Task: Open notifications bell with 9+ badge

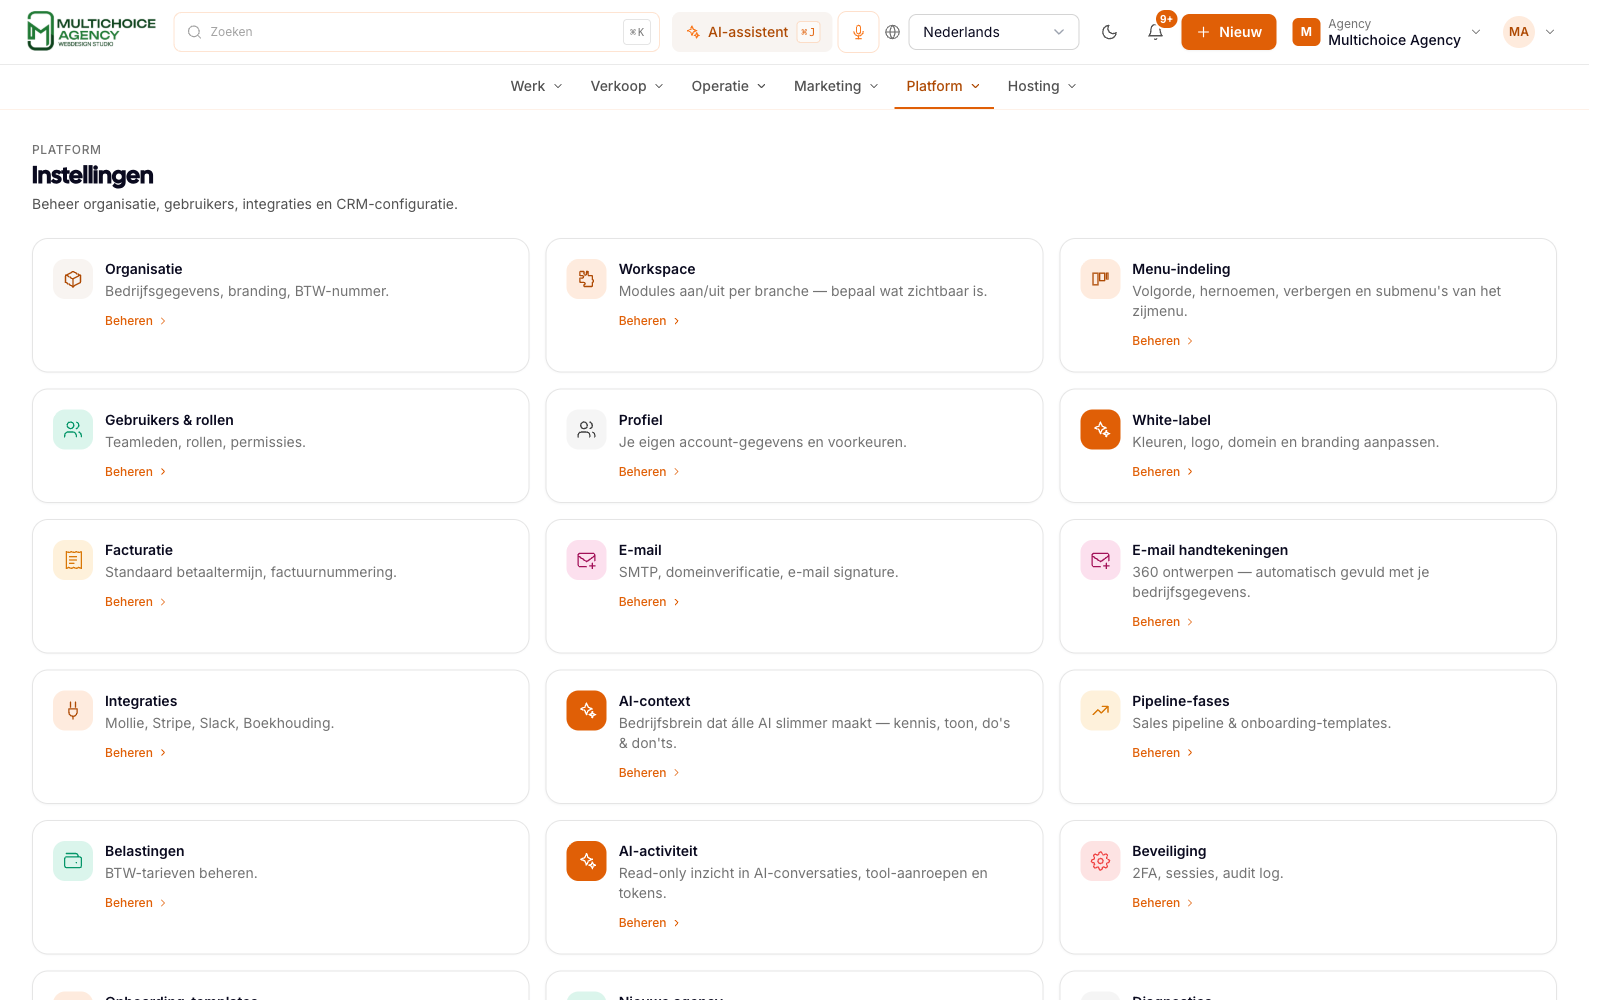Action: pos(1155,32)
